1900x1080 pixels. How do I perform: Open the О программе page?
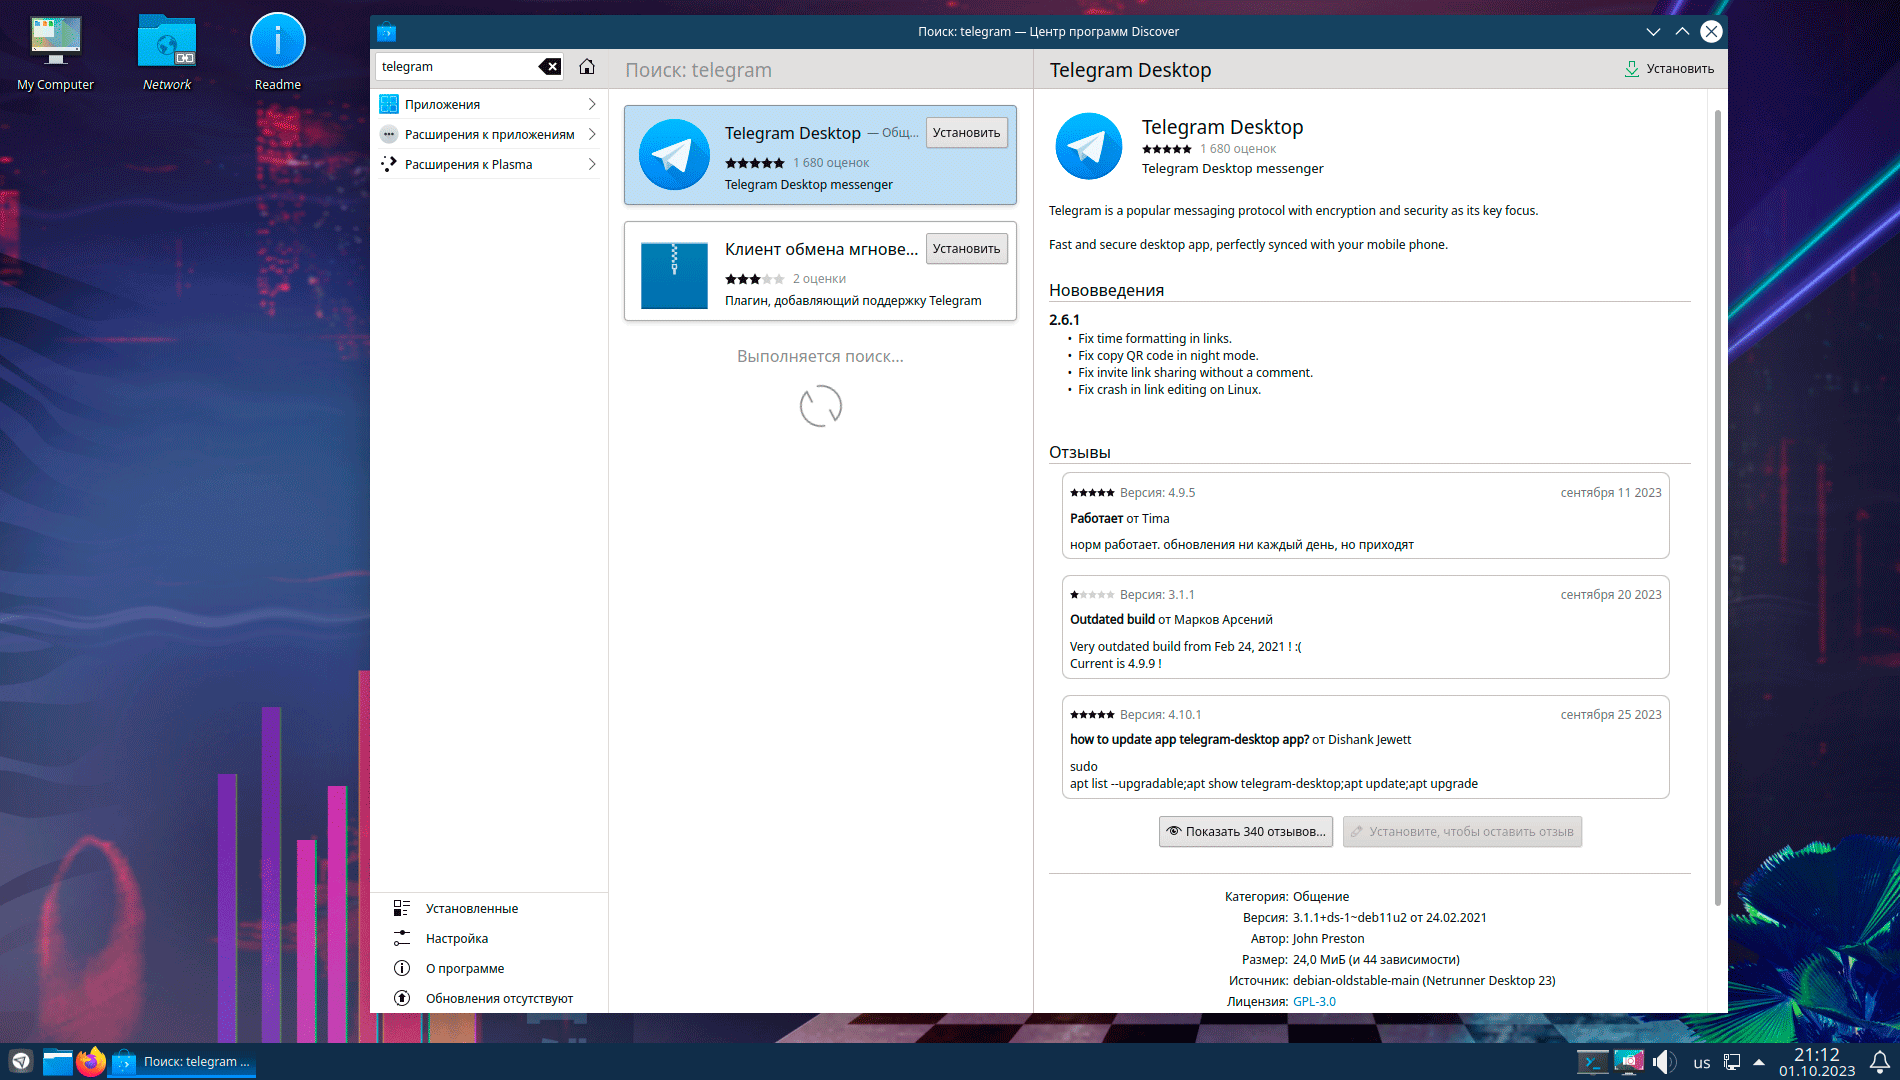point(464,968)
